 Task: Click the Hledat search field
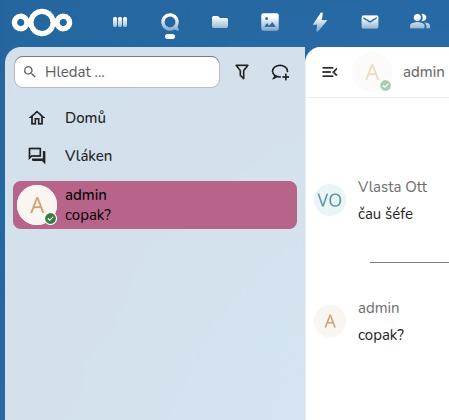click(x=117, y=72)
